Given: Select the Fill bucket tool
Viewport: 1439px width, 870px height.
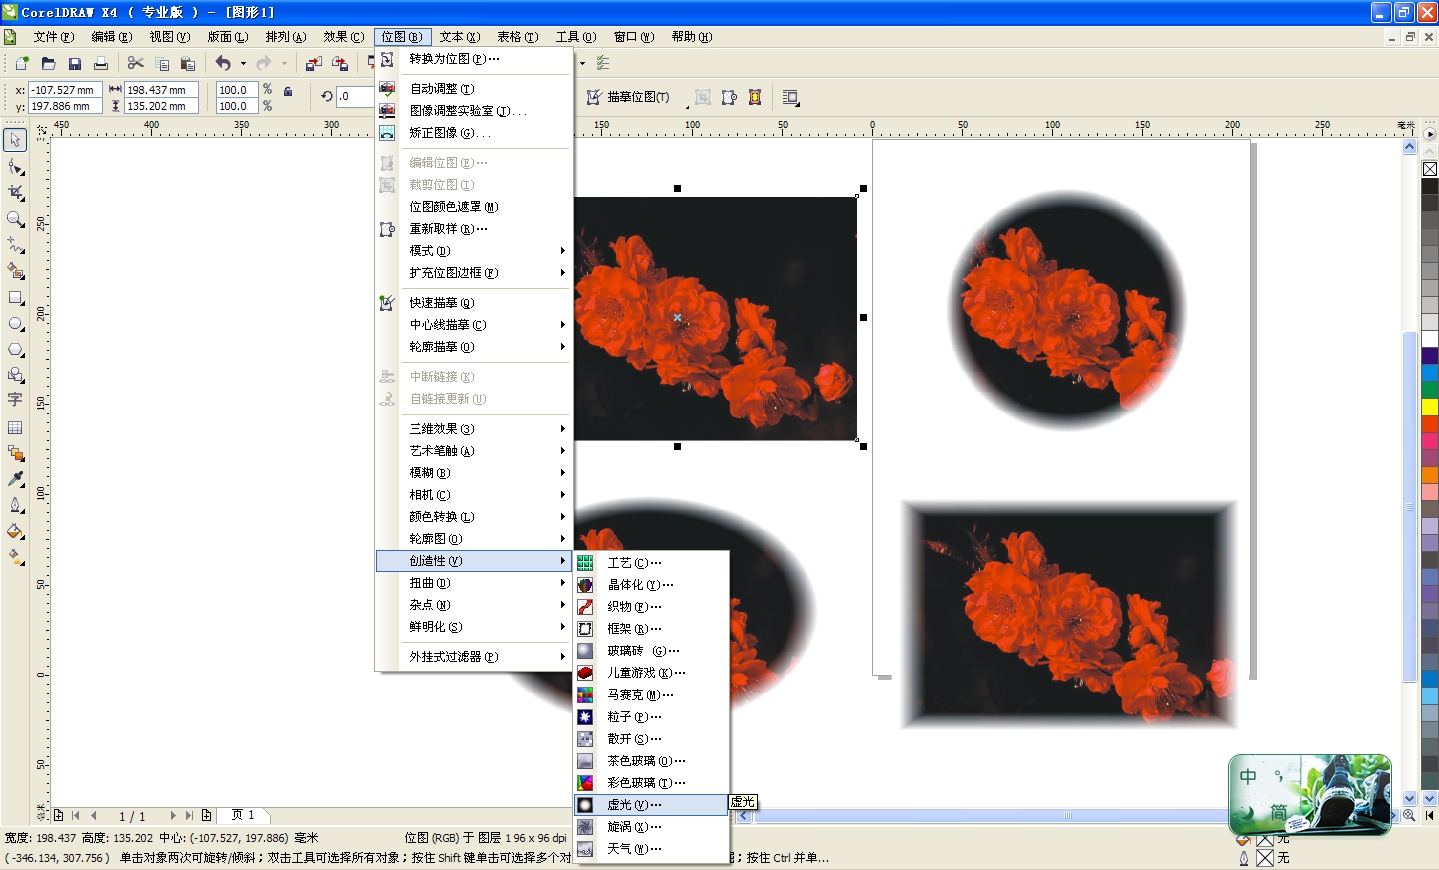Looking at the screenshot, I should (x=15, y=531).
